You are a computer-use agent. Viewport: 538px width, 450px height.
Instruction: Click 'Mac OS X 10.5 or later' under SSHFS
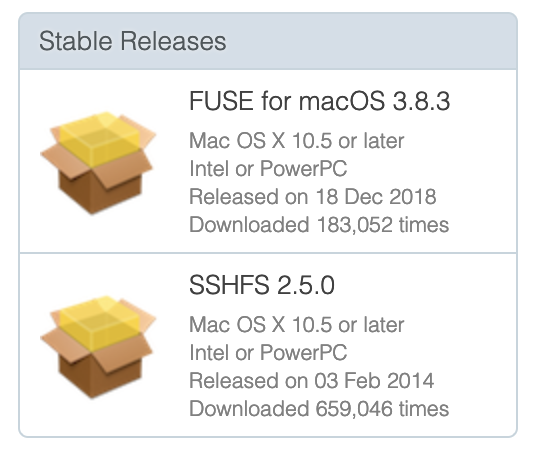297,324
